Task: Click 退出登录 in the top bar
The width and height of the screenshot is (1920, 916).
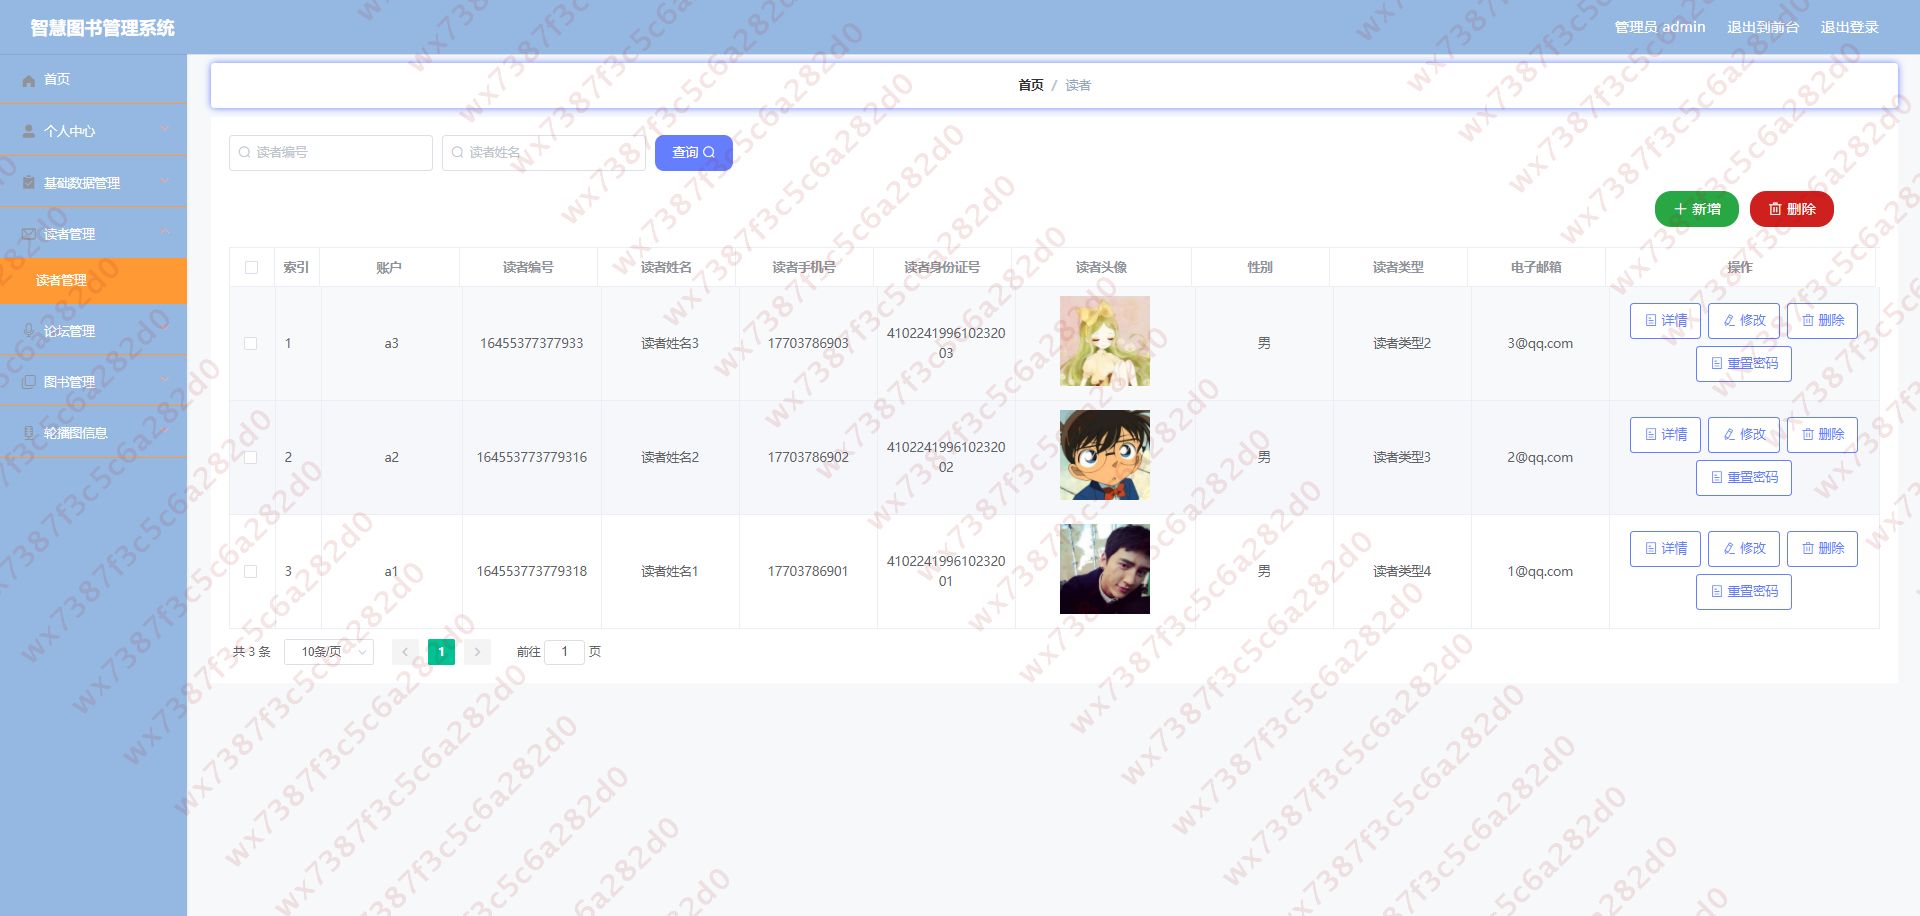Action: 1849,27
